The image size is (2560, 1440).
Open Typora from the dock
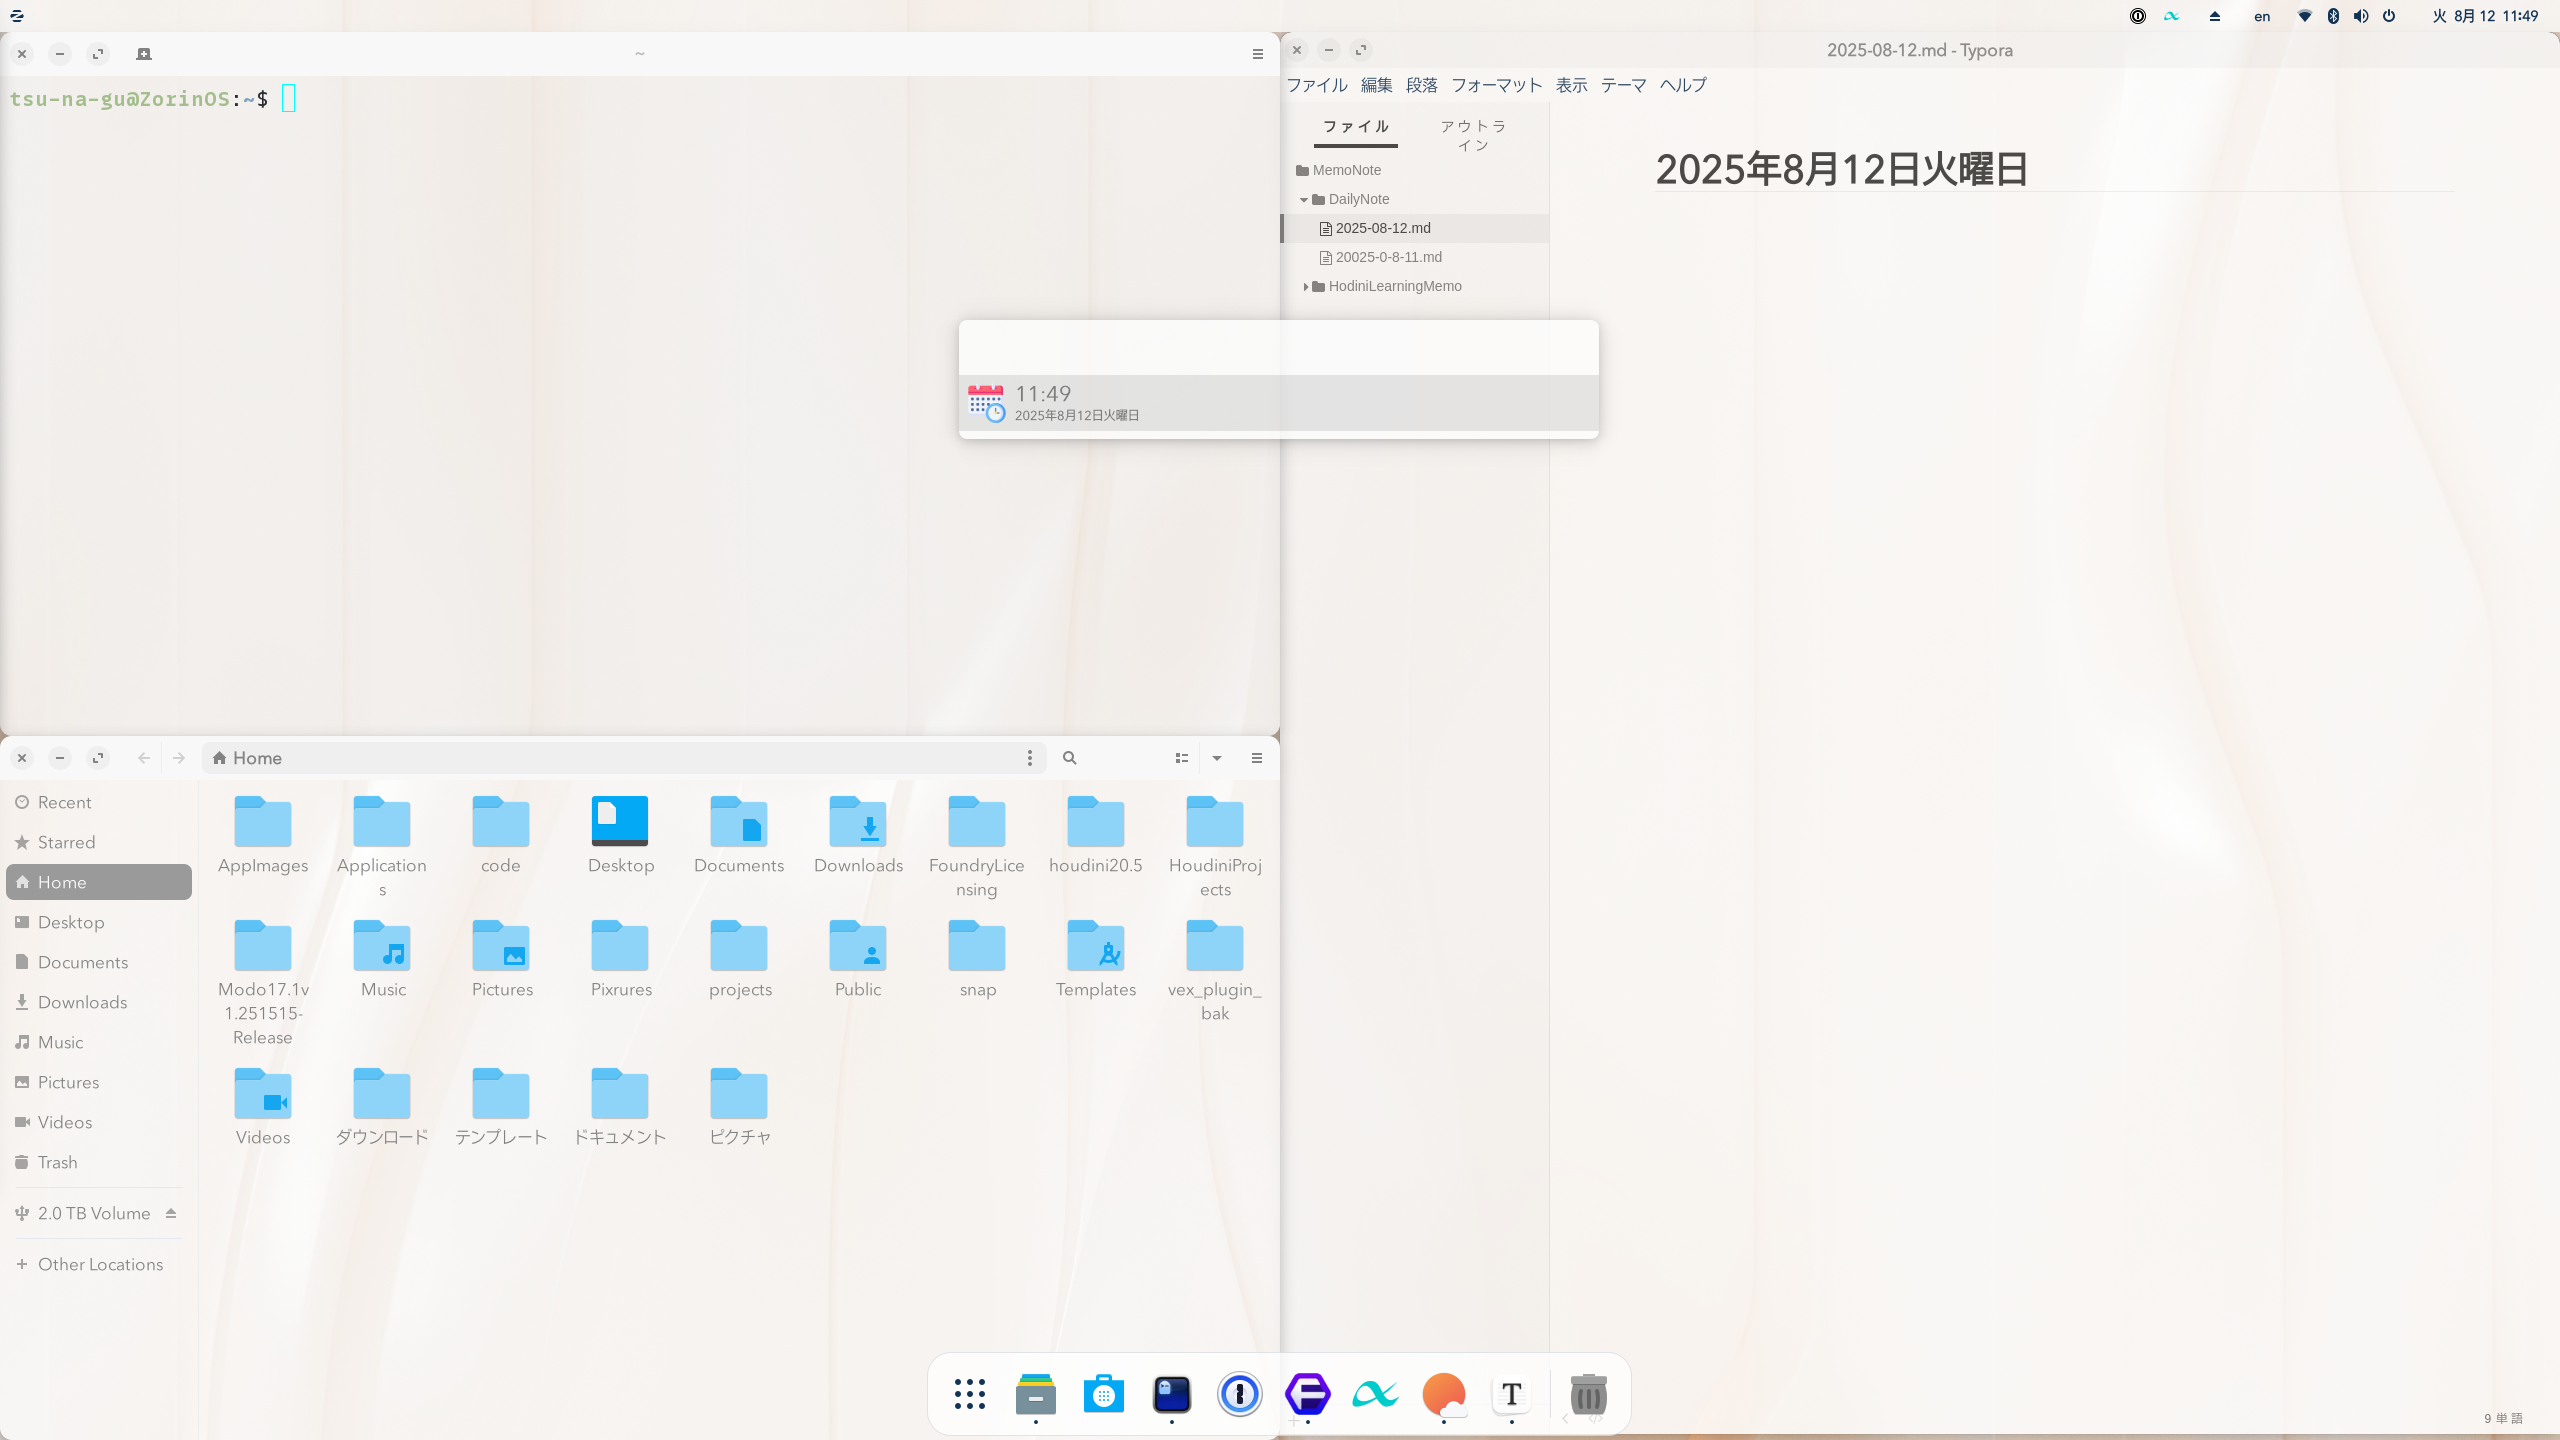point(1510,1393)
